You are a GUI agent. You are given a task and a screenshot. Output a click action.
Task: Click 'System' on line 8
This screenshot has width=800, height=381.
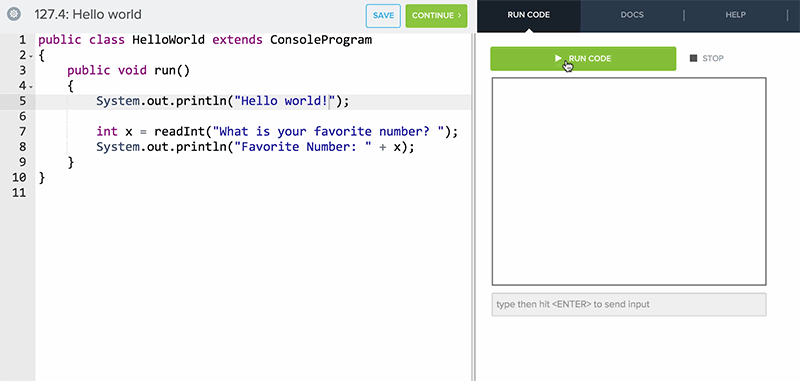(118, 147)
